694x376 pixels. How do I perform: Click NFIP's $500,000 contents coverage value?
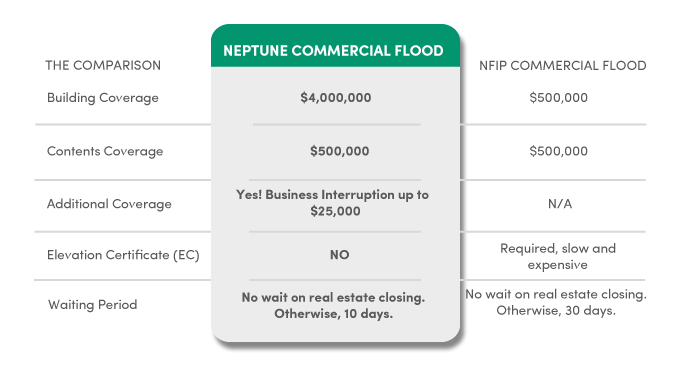tap(559, 151)
